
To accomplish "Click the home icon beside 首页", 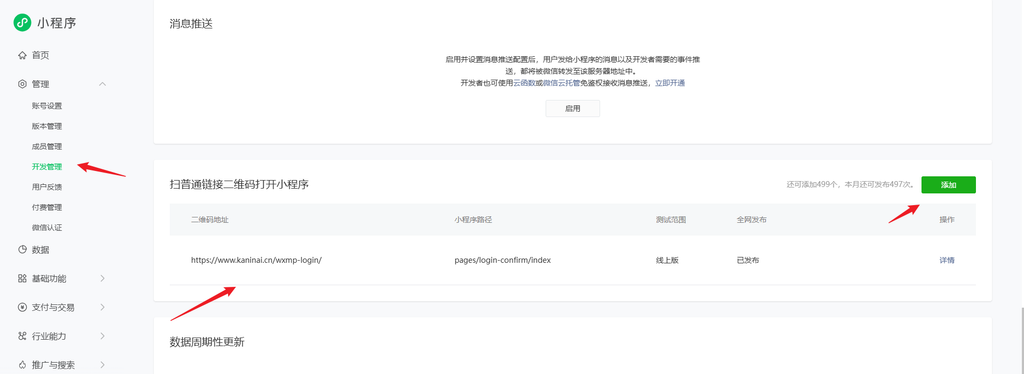I will pos(22,55).
